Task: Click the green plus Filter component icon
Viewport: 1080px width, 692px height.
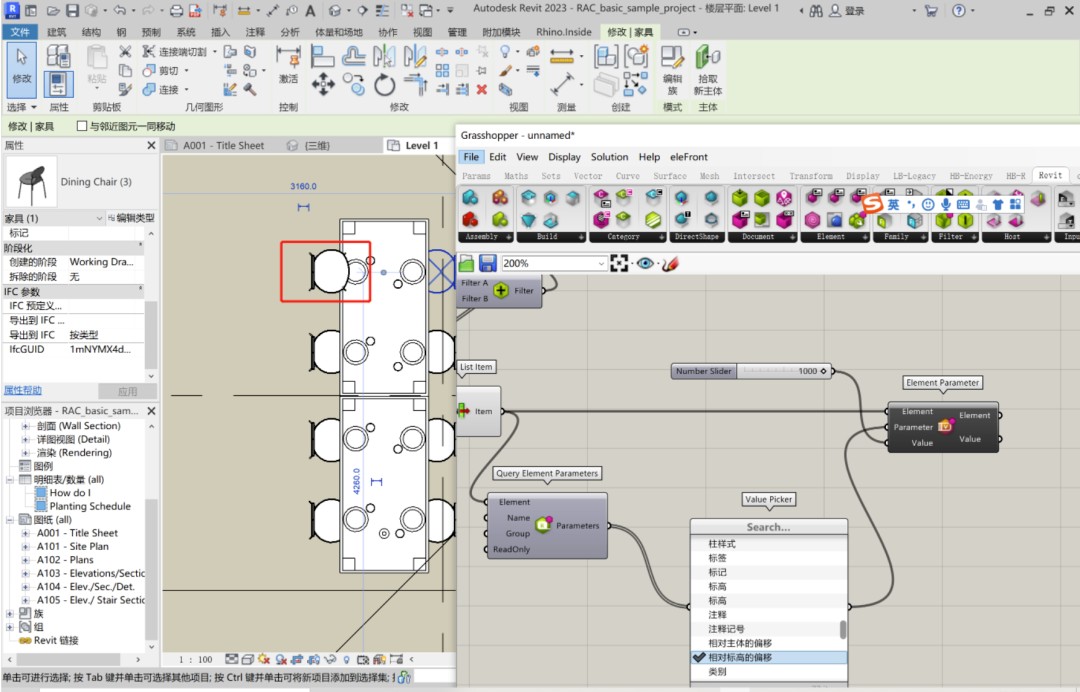Action: coord(501,291)
